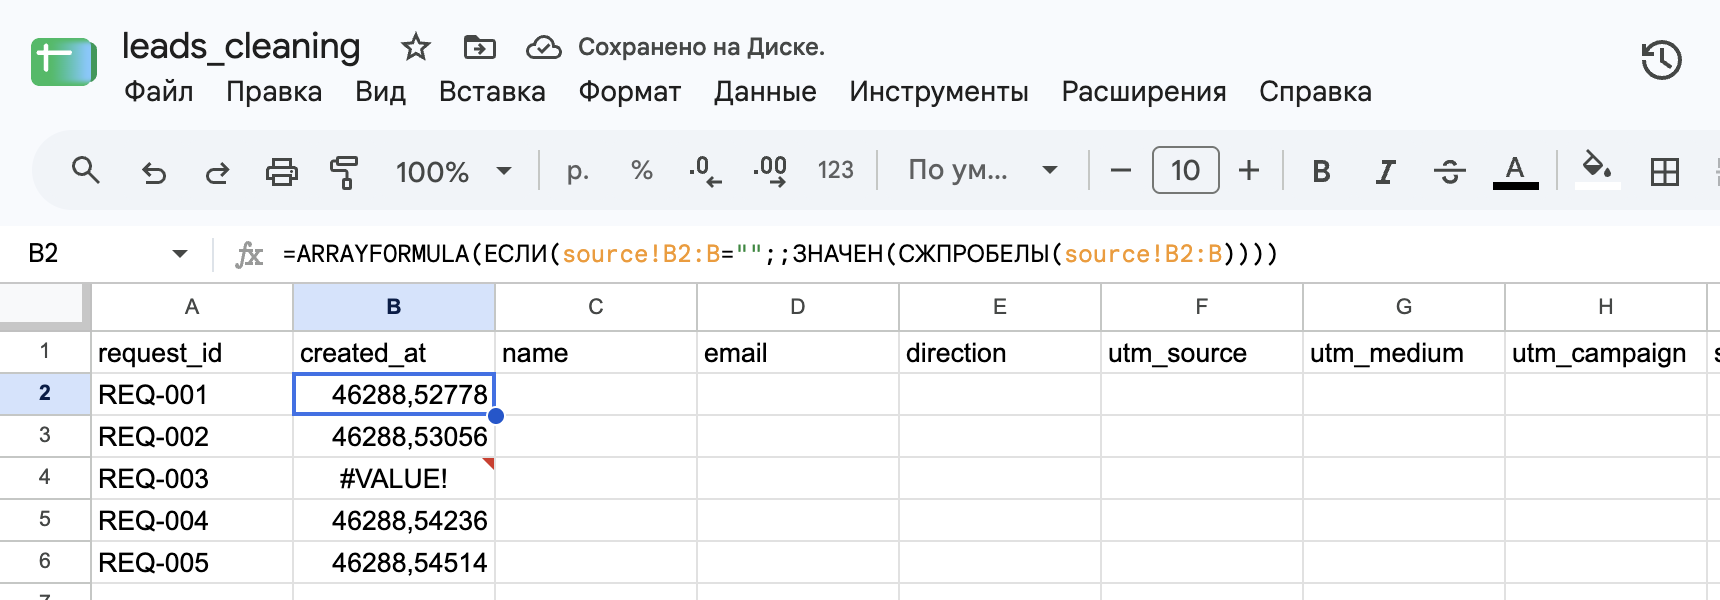
Task: Open version history clock icon
Action: pos(1661,60)
